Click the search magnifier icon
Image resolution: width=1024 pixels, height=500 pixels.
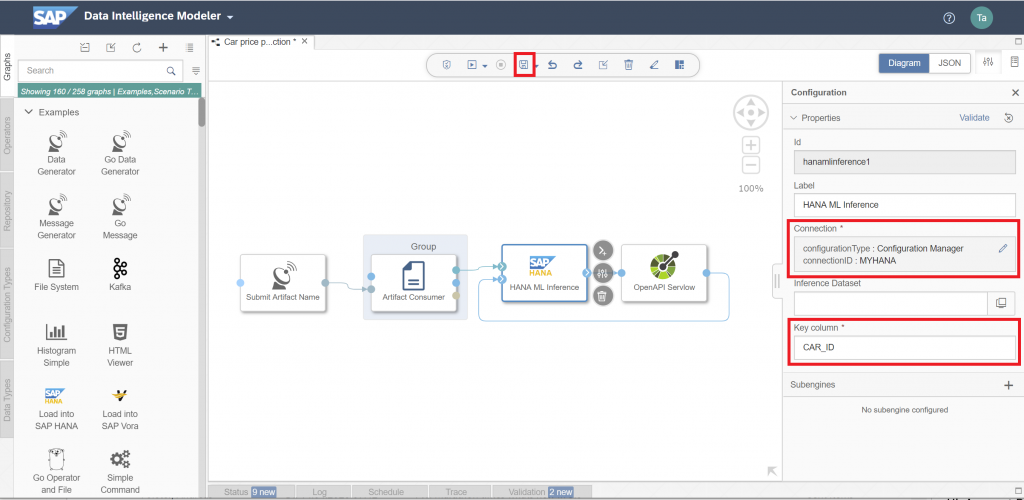coord(171,70)
